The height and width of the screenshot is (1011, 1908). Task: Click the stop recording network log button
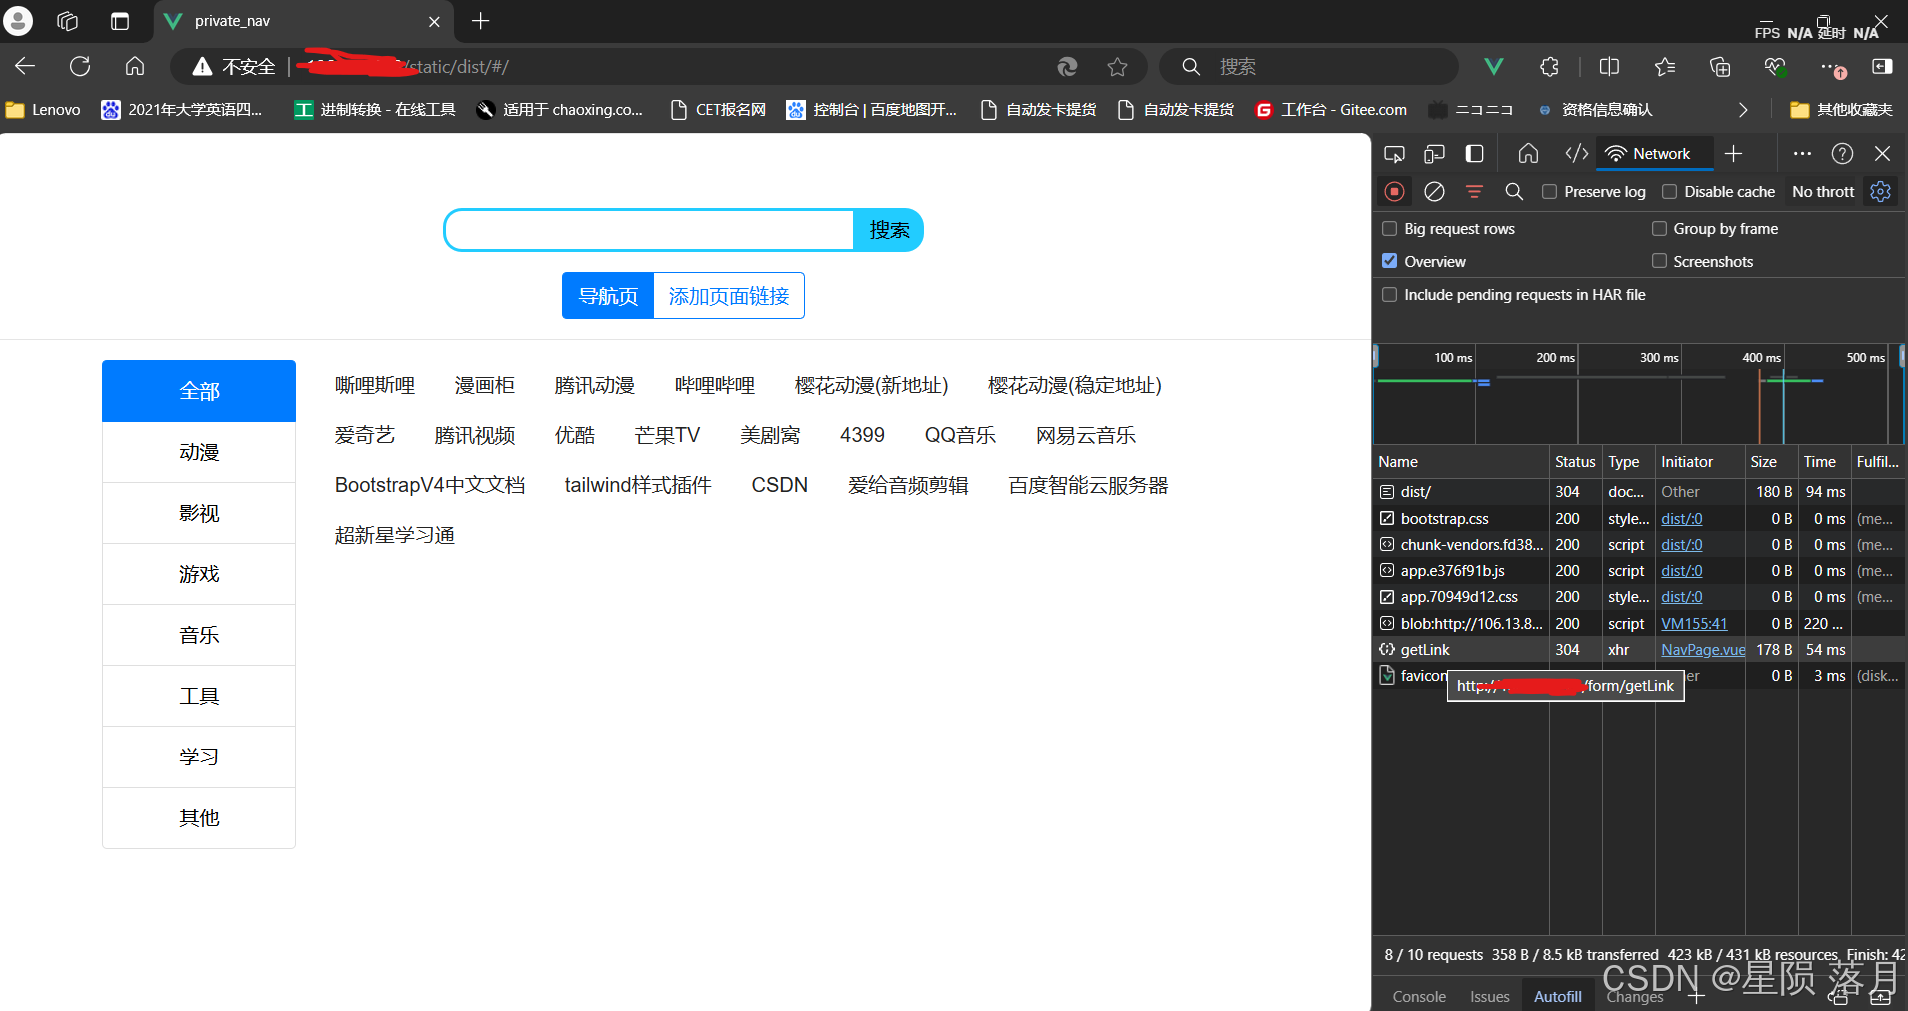click(1394, 191)
